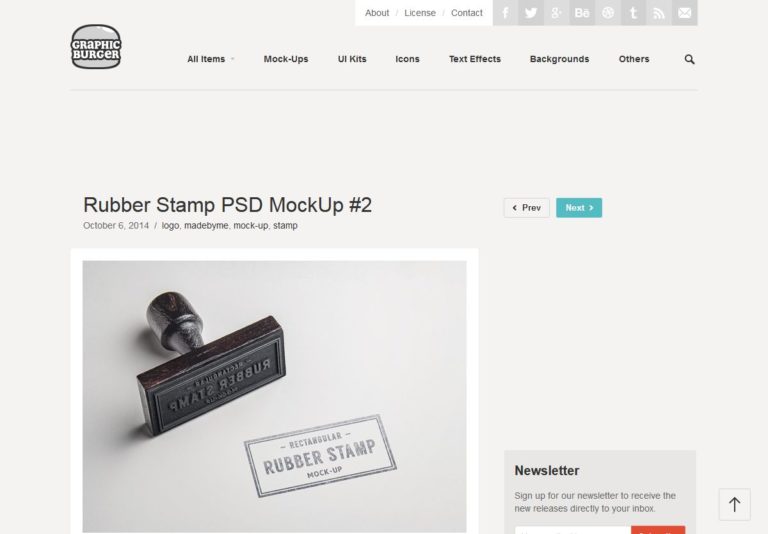Open the Text Effects menu item
This screenshot has height=534, width=768.
[x=475, y=59]
